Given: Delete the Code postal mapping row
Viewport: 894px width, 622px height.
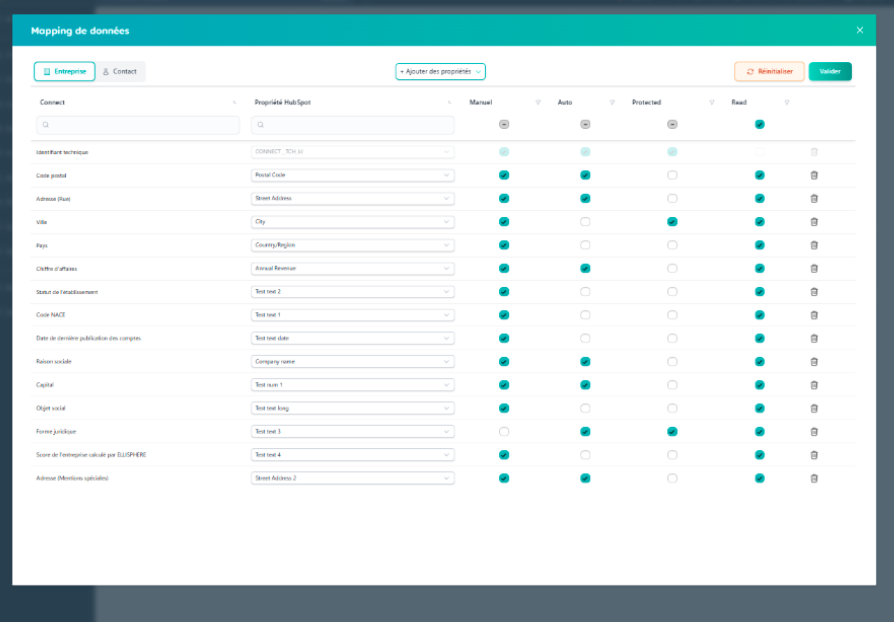Looking at the screenshot, I should coord(814,175).
